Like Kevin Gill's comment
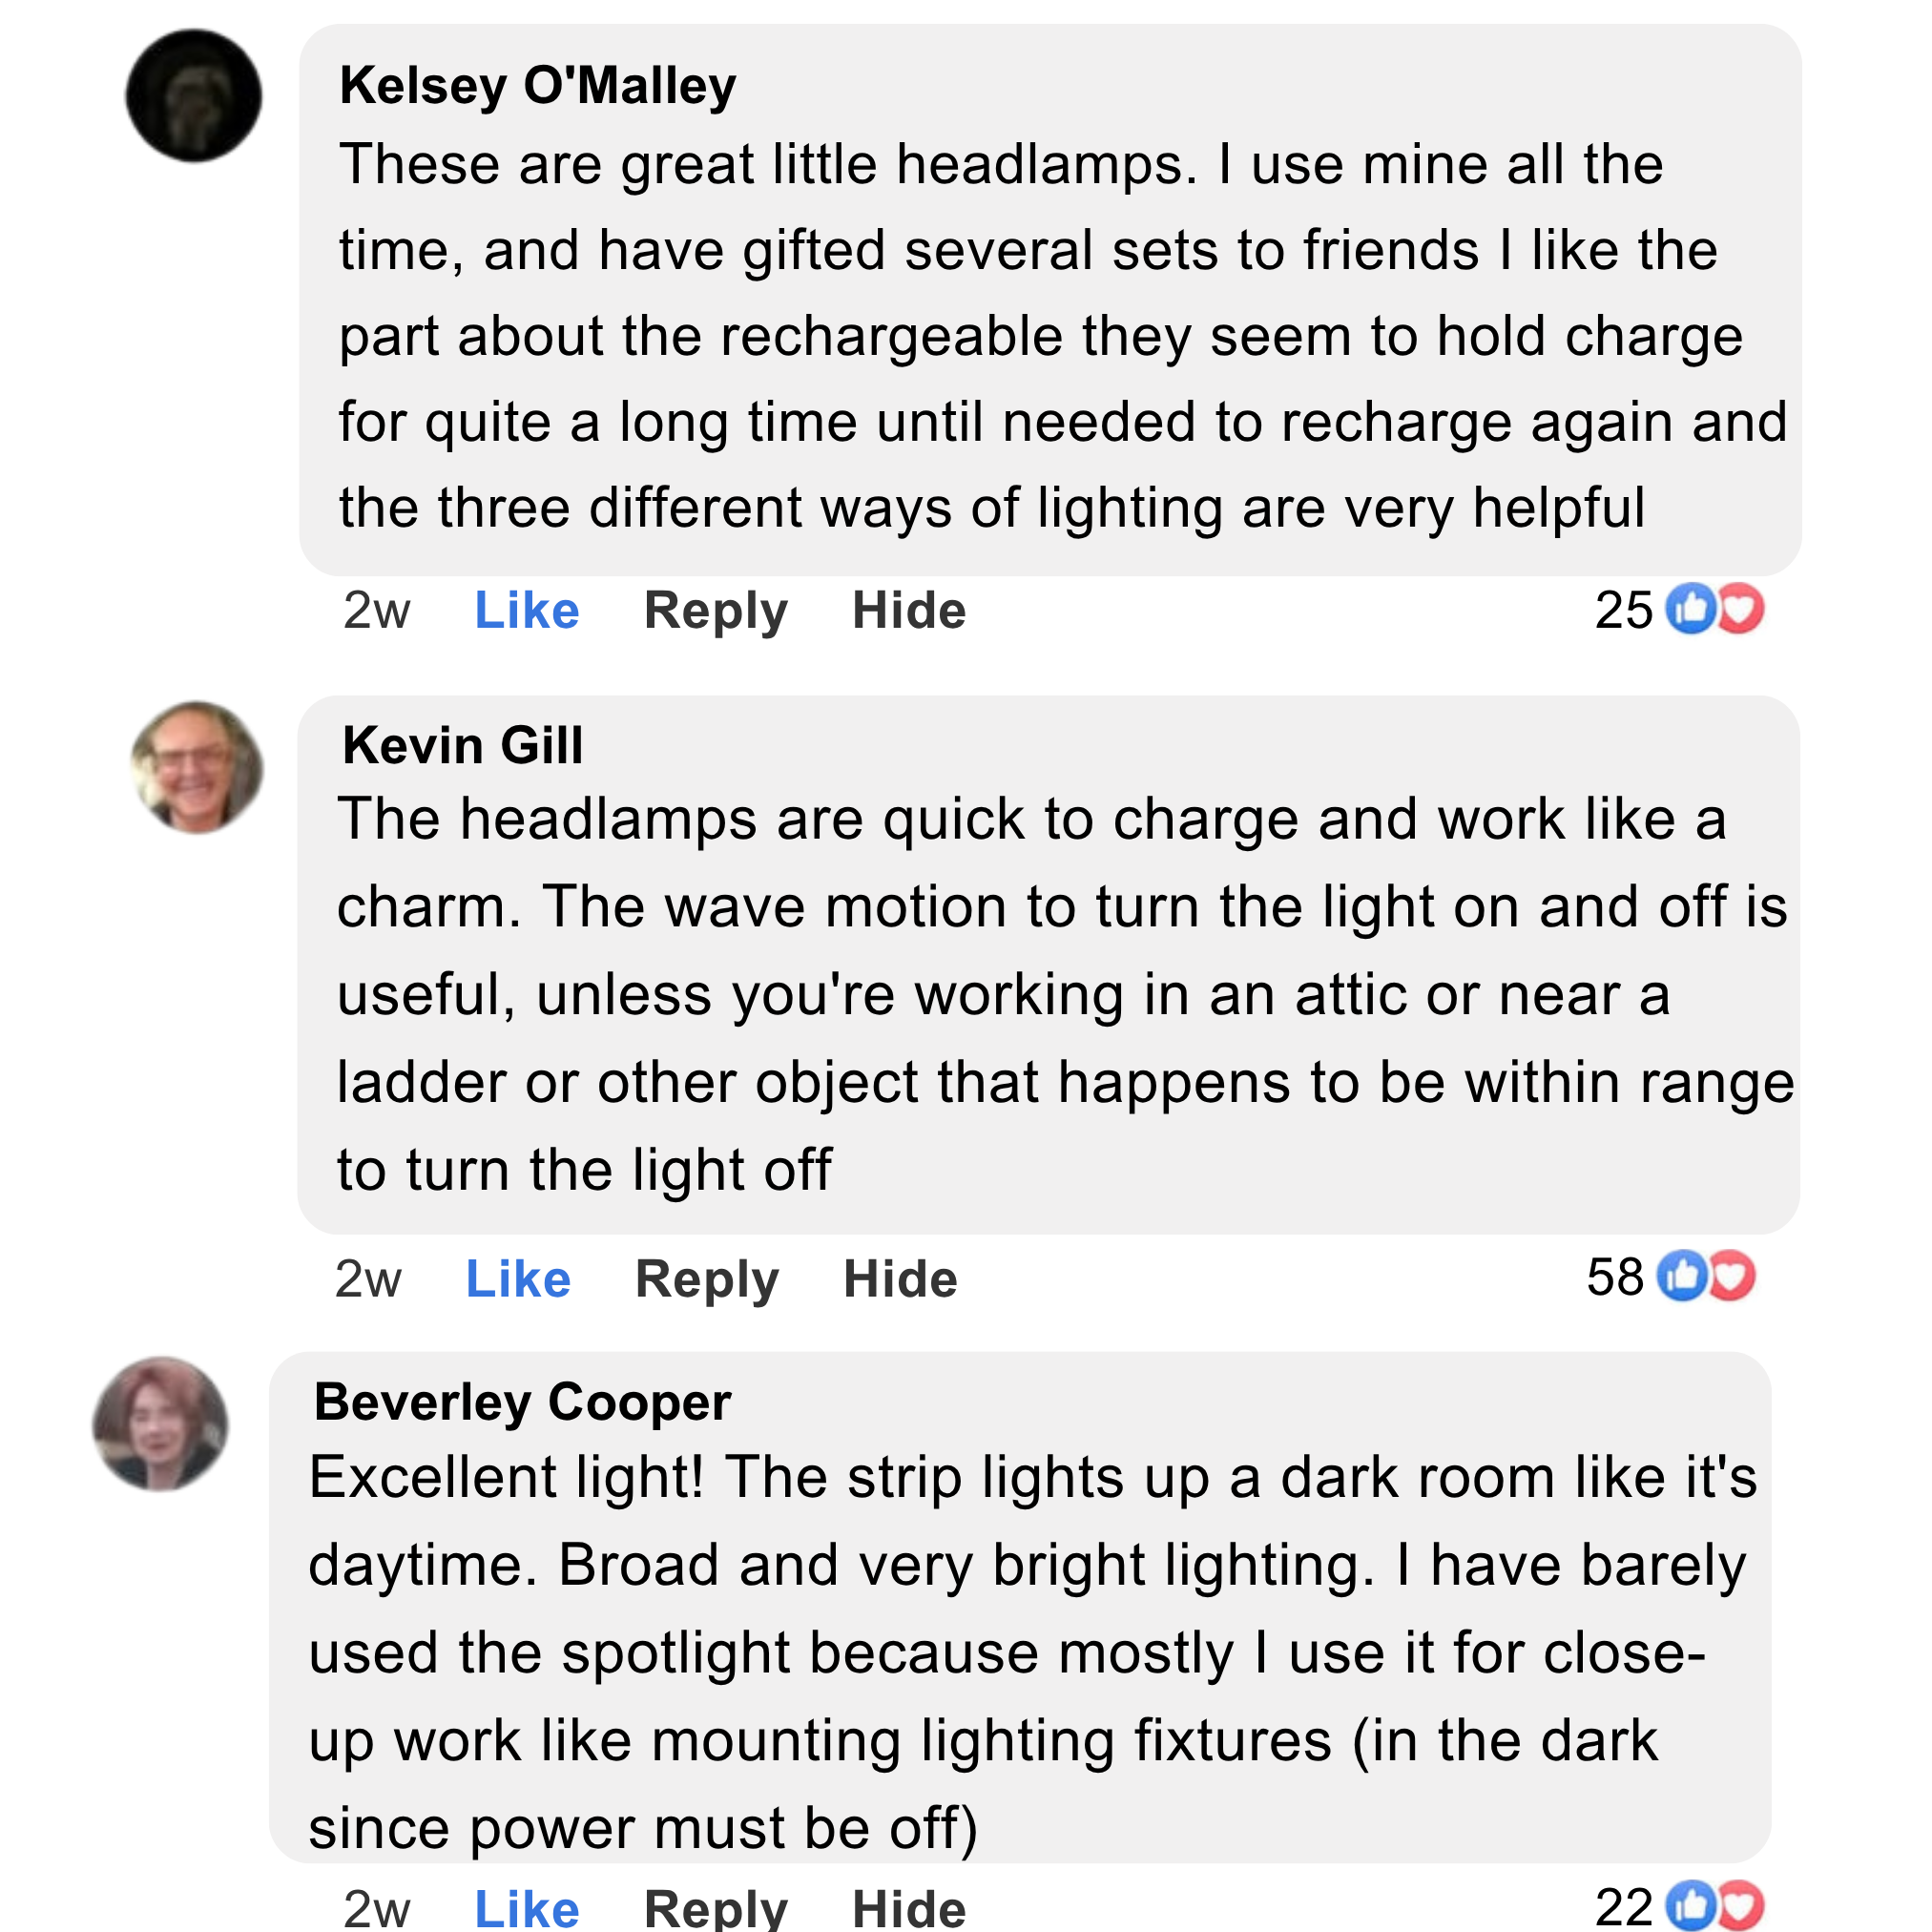 [x=518, y=1278]
